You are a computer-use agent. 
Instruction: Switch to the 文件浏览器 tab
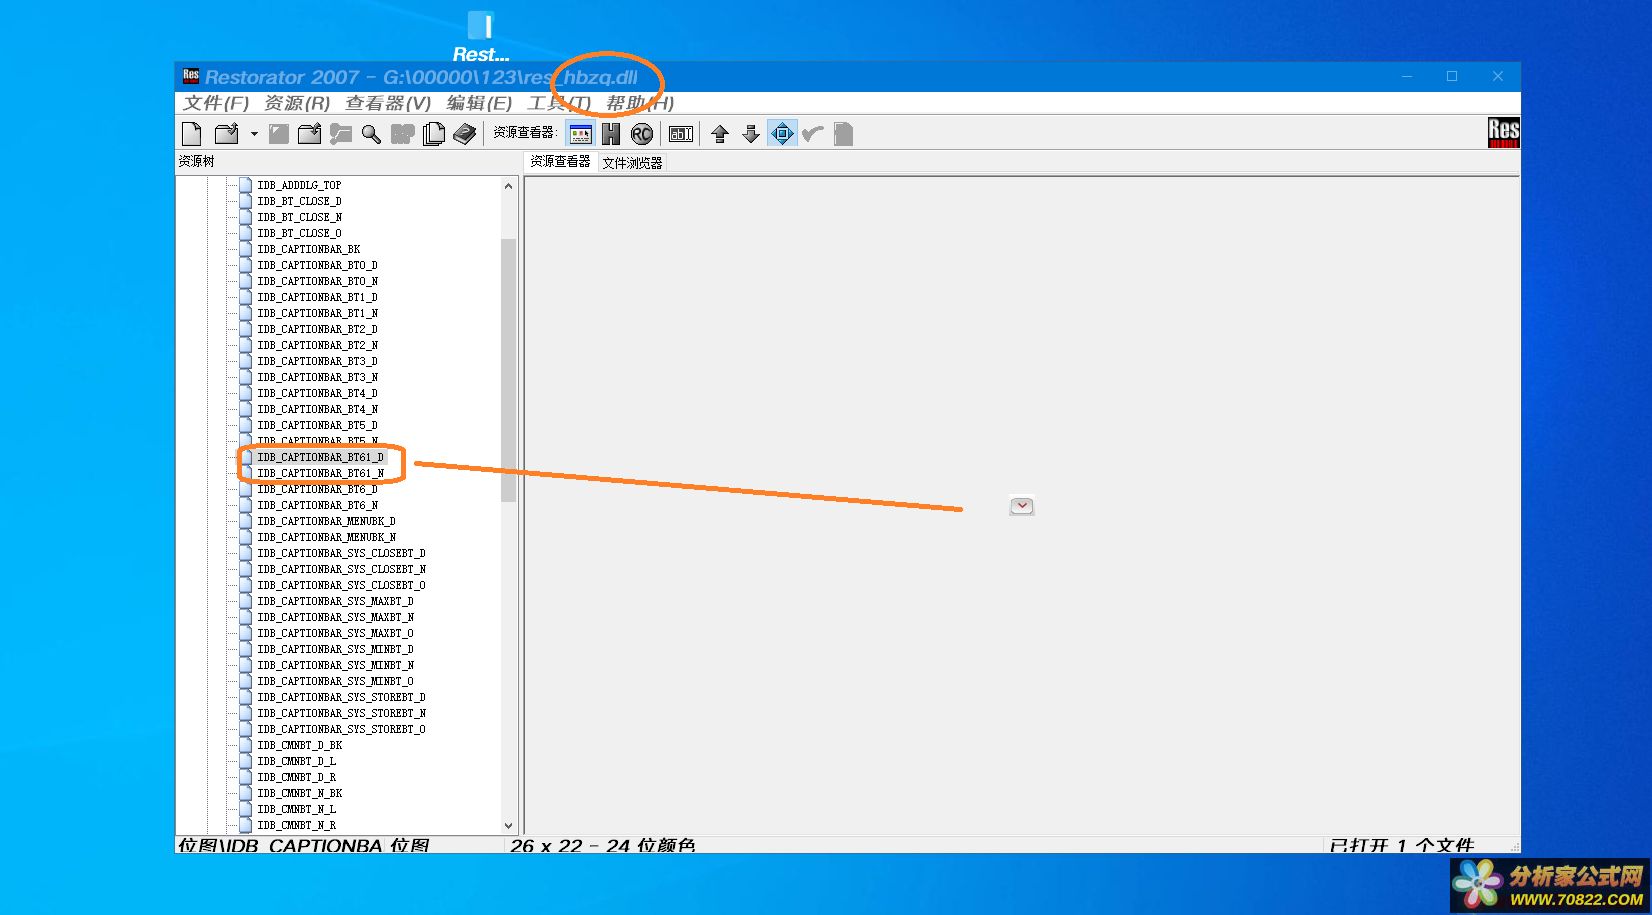pyautogui.click(x=632, y=163)
